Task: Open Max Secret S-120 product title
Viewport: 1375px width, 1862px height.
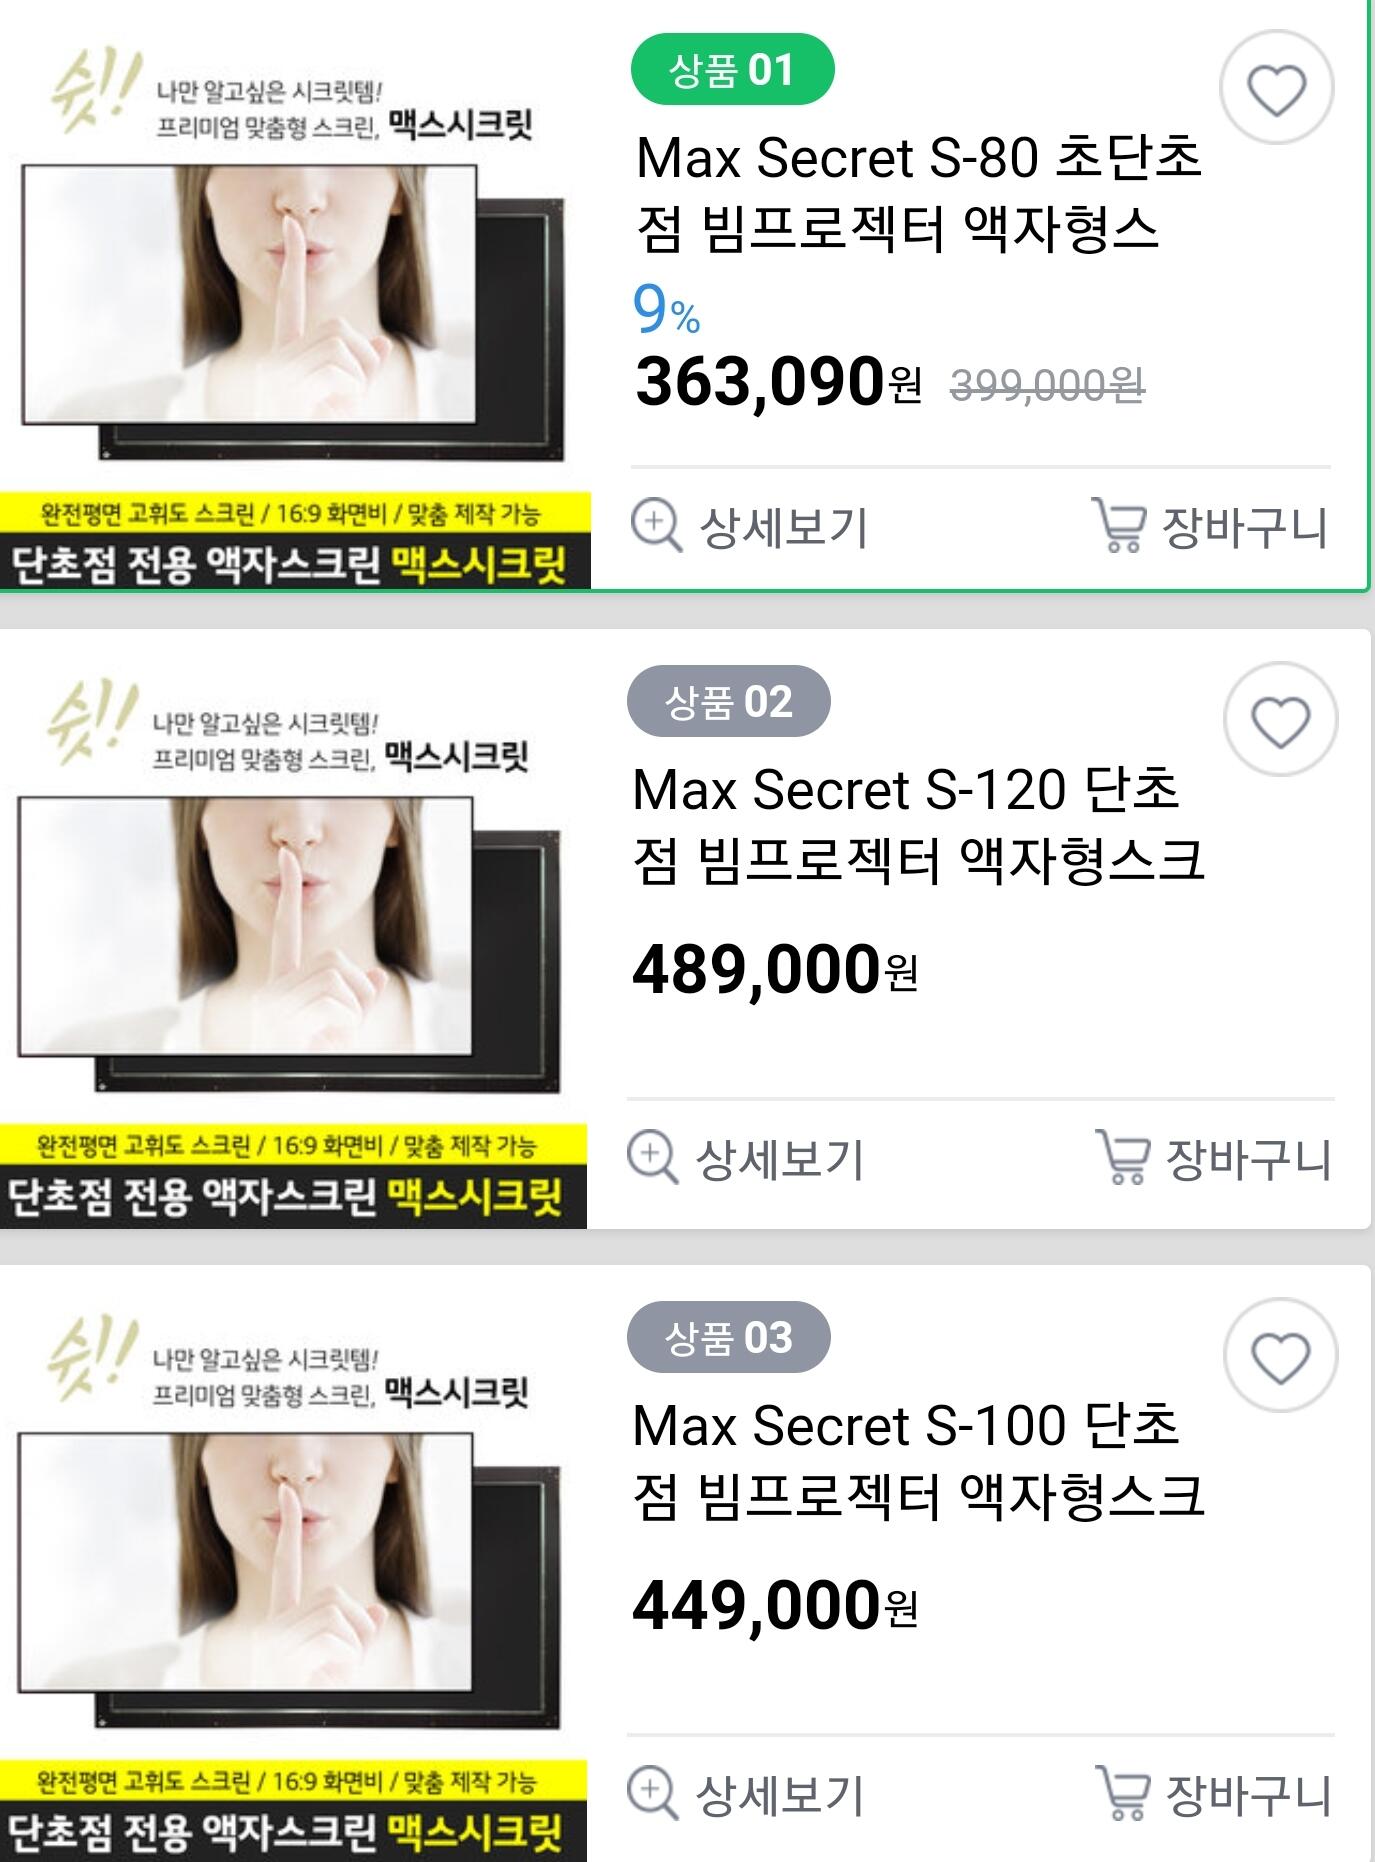Action: (918, 825)
